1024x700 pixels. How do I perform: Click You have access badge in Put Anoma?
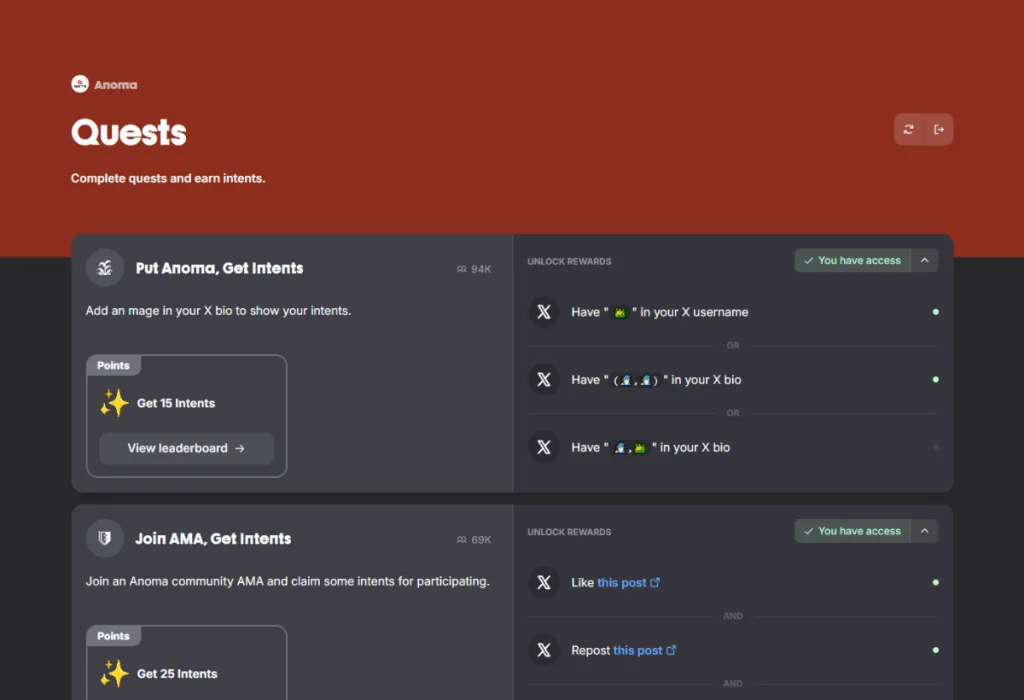click(852, 261)
